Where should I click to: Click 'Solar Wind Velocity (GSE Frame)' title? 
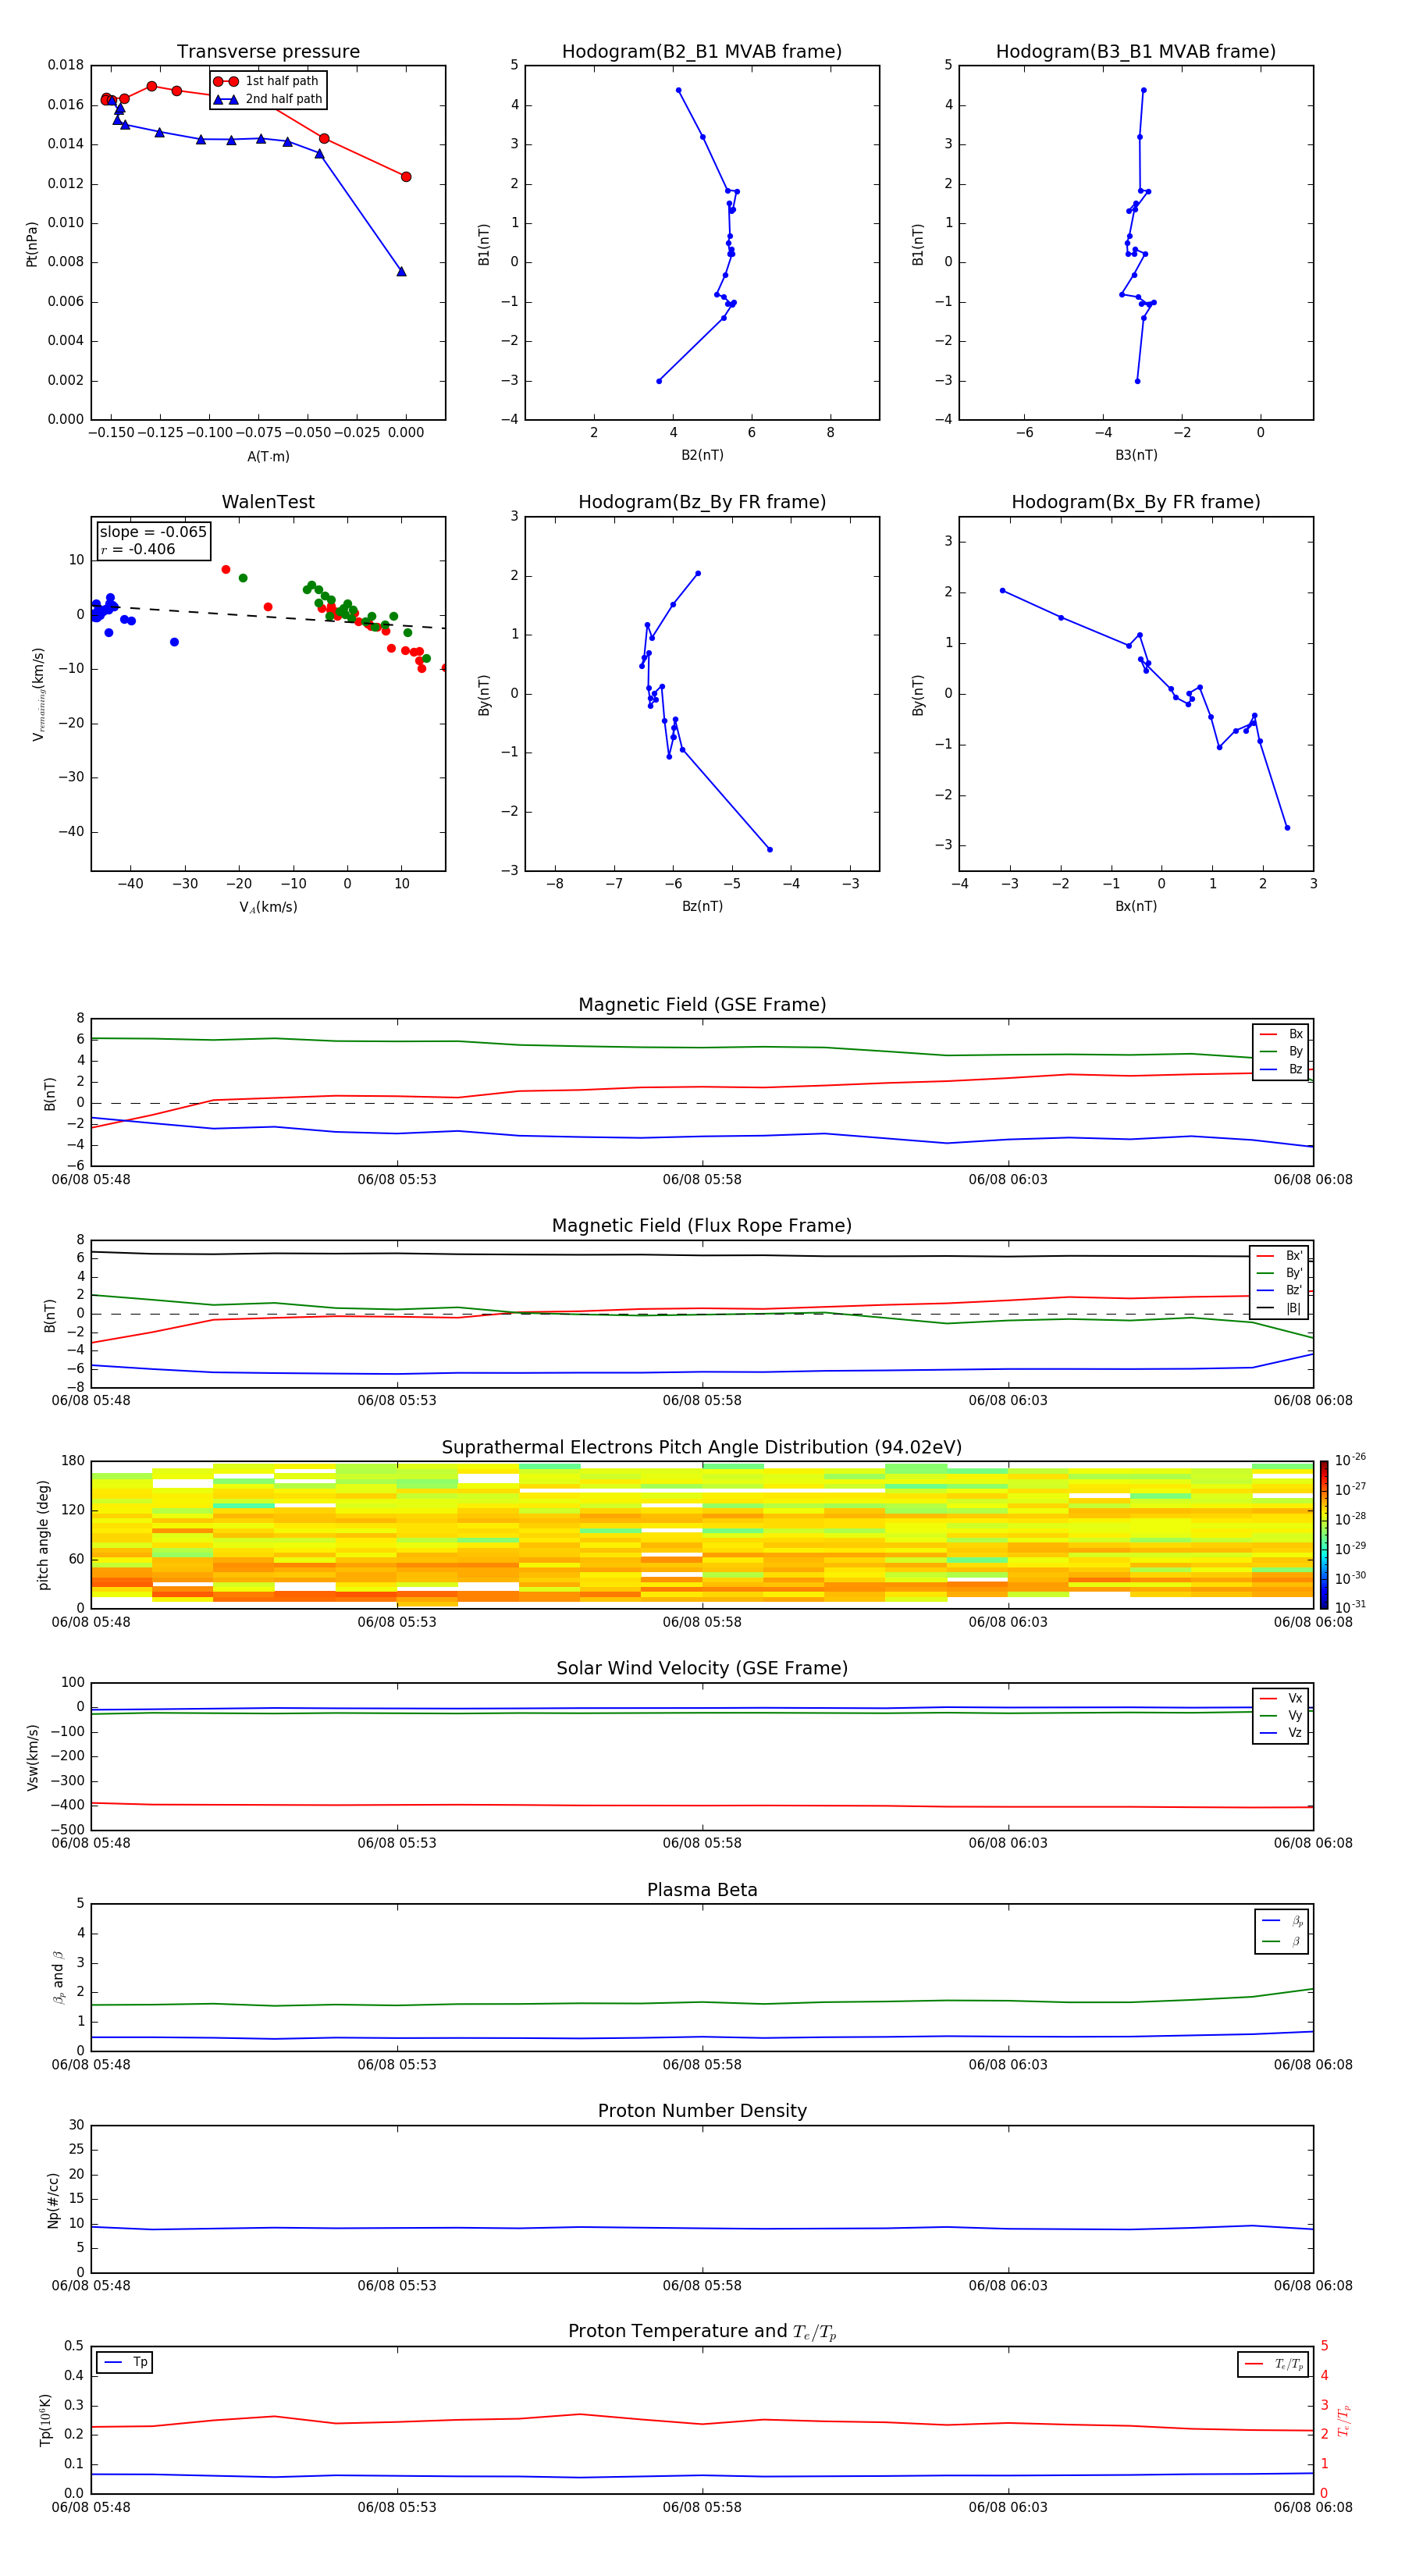(x=702, y=1668)
